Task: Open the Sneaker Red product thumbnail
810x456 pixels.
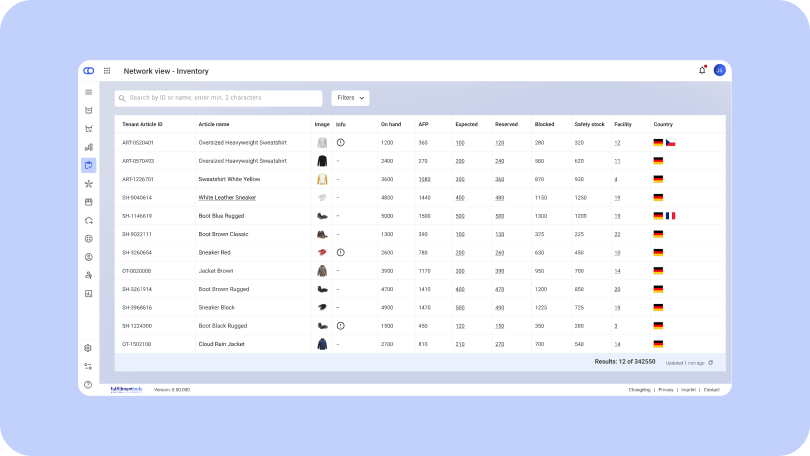Action: pyautogui.click(x=322, y=253)
